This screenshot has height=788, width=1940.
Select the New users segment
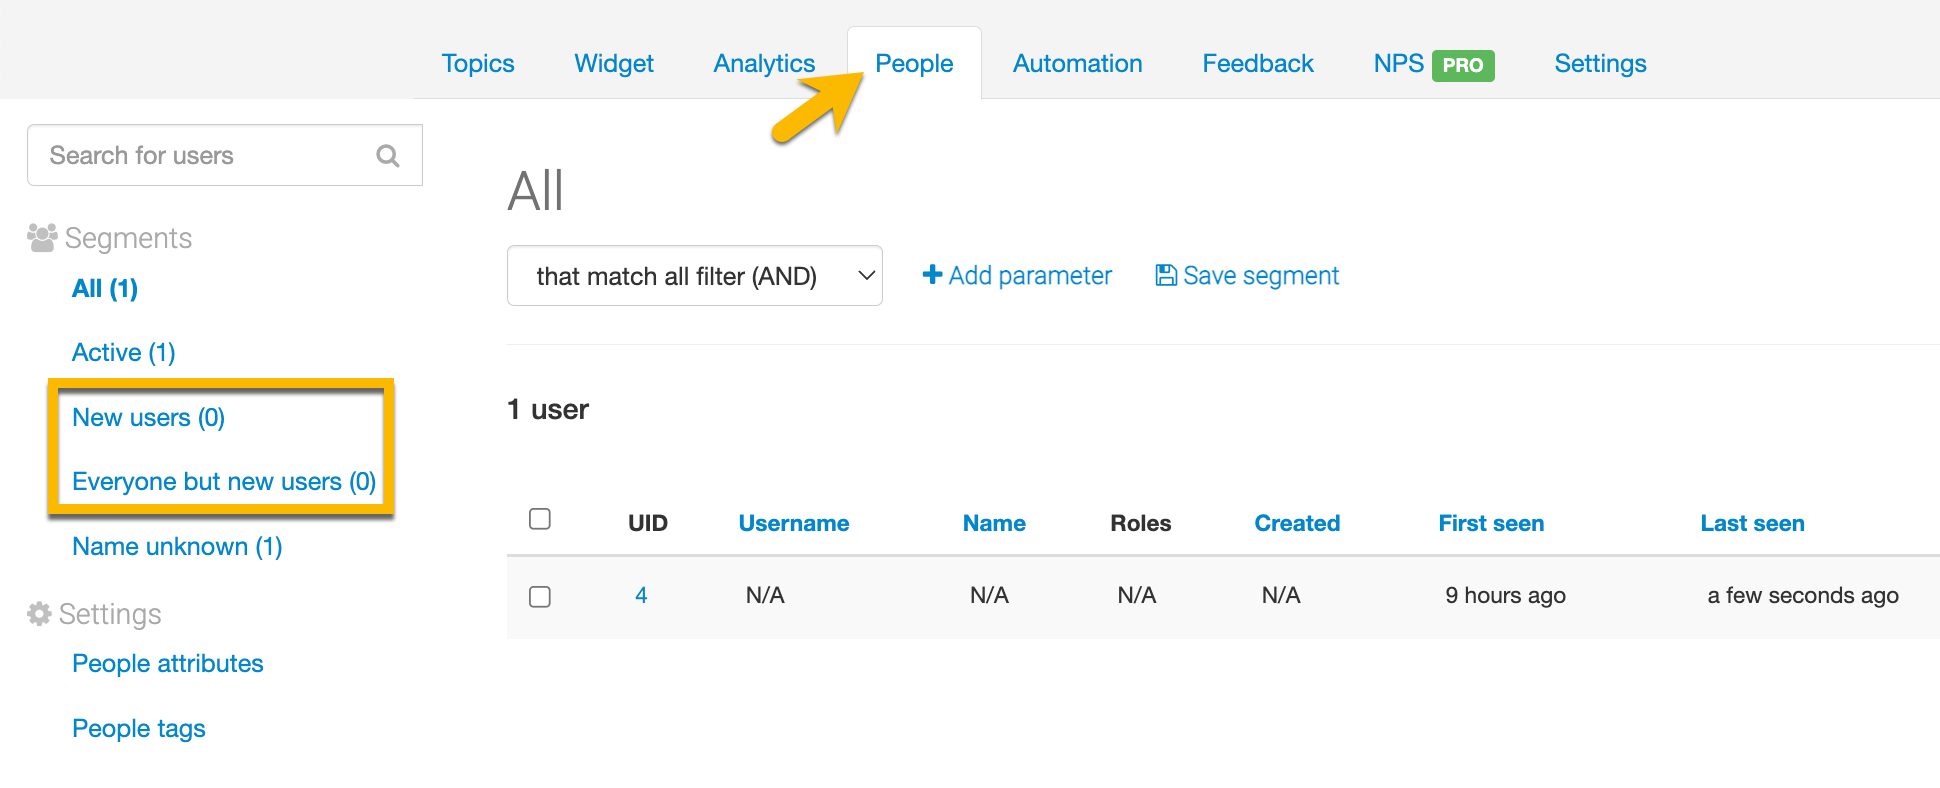coord(148,418)
